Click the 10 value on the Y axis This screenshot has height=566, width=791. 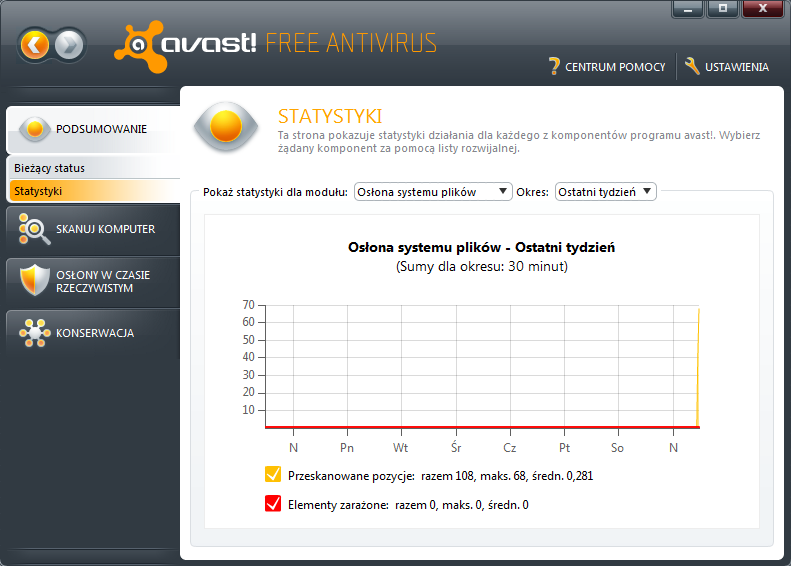249,410
